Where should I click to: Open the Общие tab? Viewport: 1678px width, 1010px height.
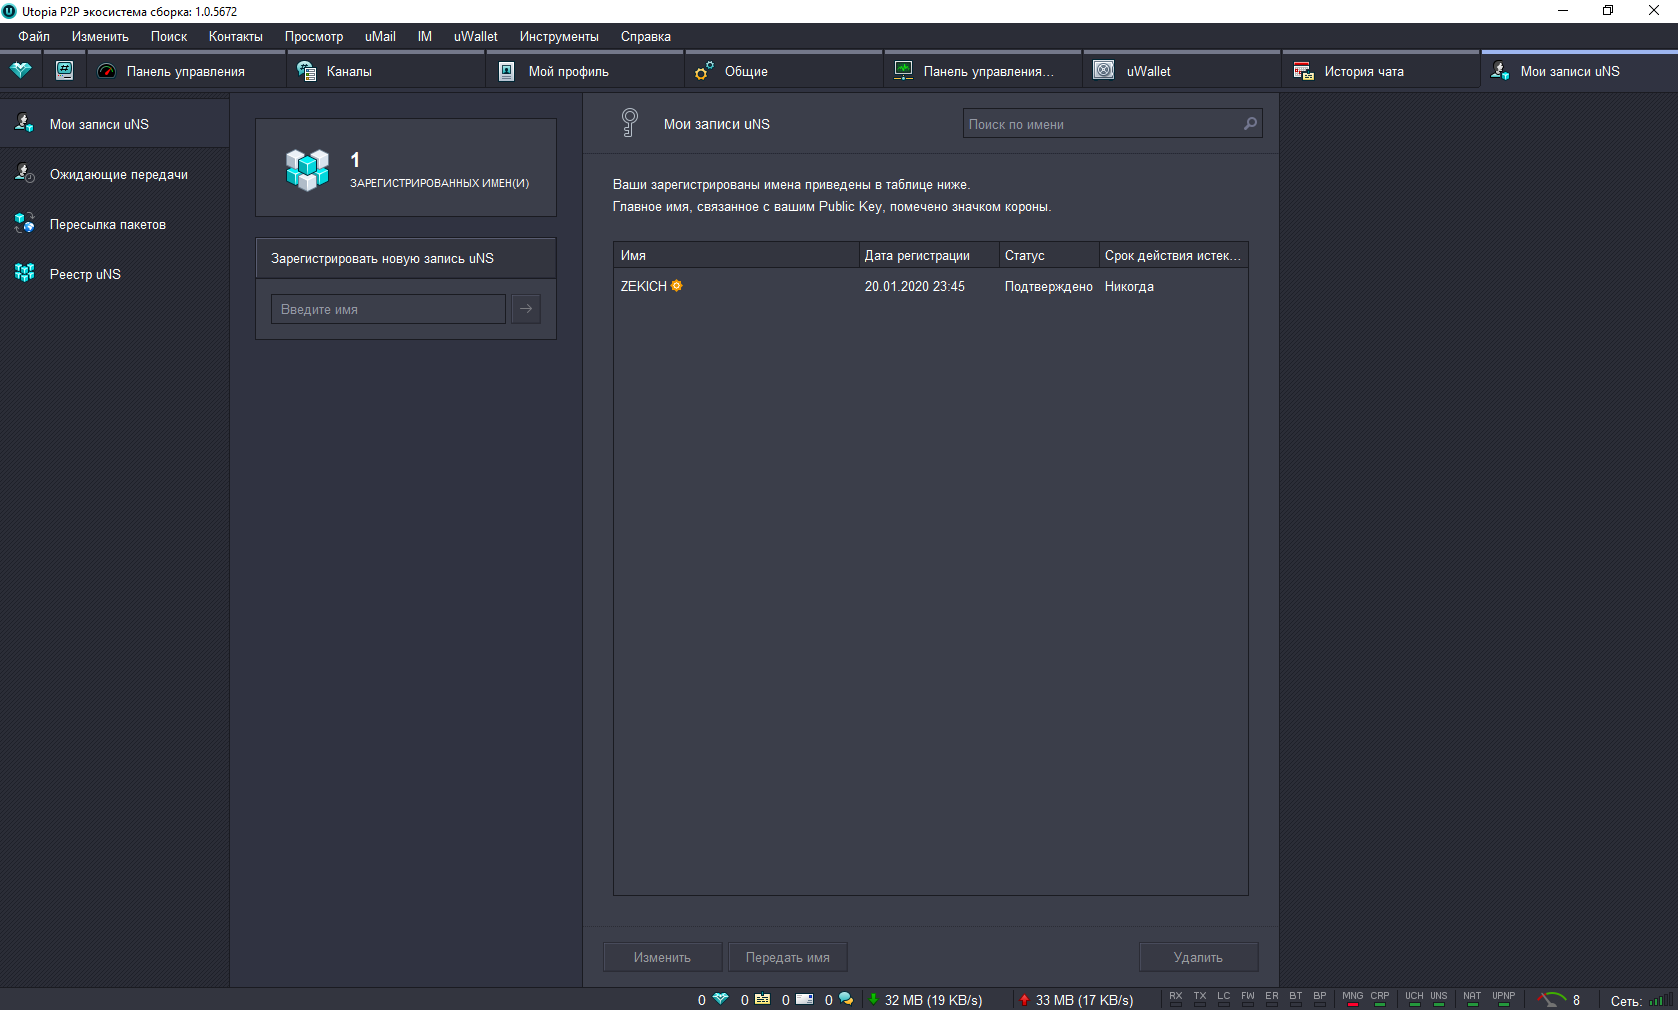click(784, 71)
